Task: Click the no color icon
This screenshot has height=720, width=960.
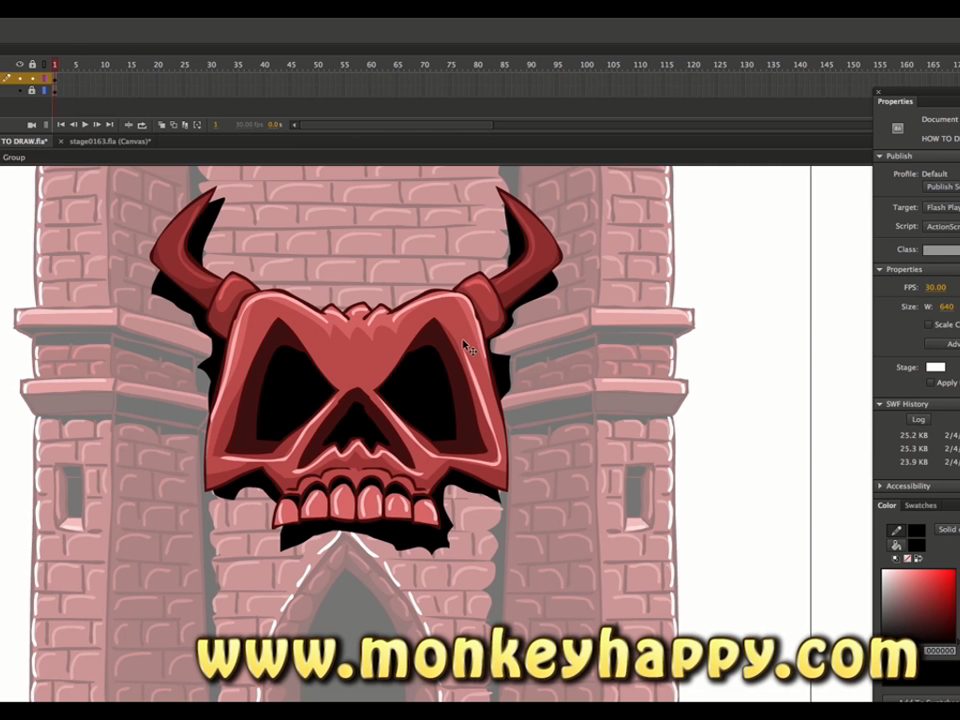Action: pos(907,558)
